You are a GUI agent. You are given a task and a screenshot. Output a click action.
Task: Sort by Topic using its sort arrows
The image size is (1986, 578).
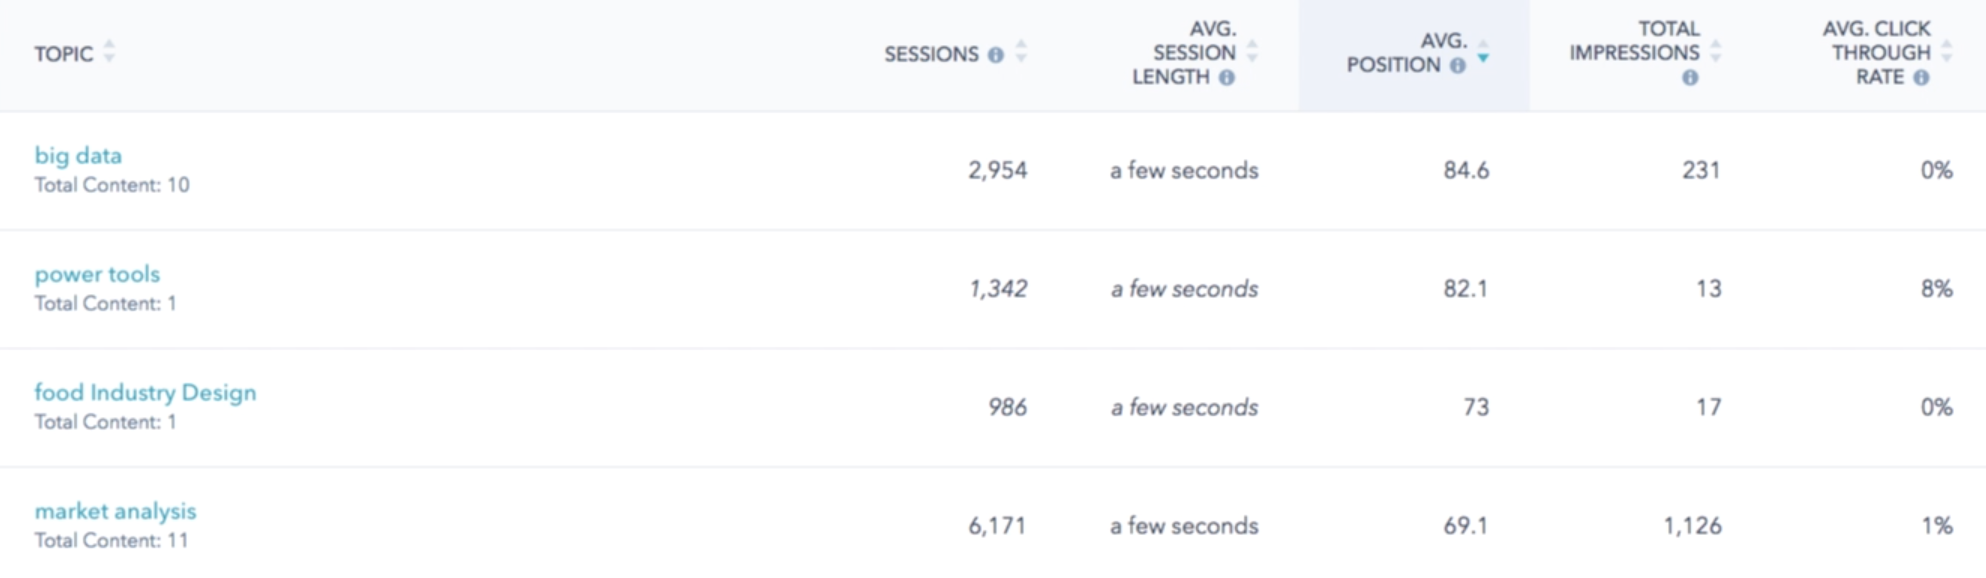coord(109,51)
